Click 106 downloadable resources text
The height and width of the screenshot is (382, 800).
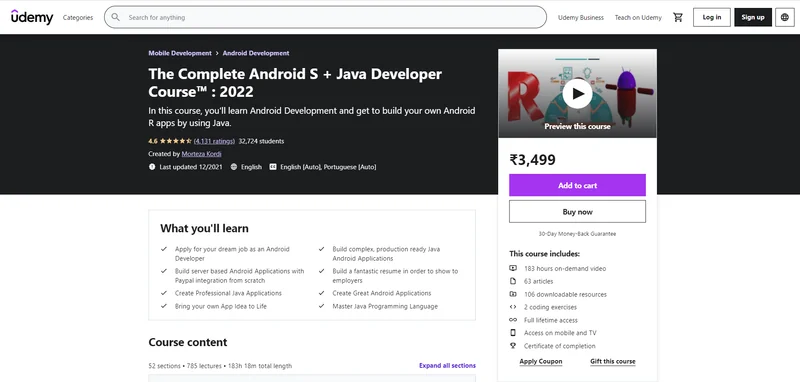565,294
